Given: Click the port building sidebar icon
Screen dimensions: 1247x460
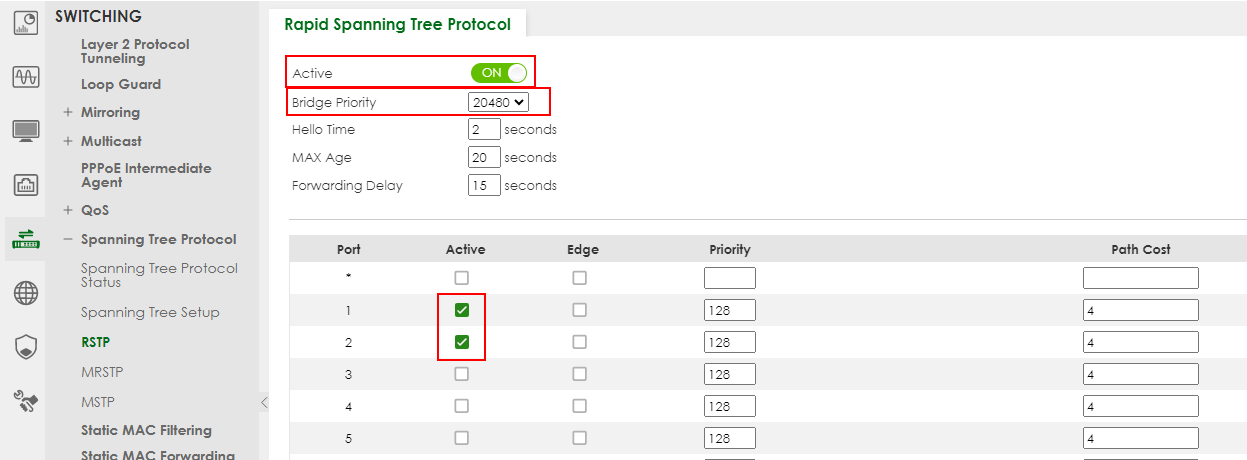Looking at the screenshot, I should (26, 184).
